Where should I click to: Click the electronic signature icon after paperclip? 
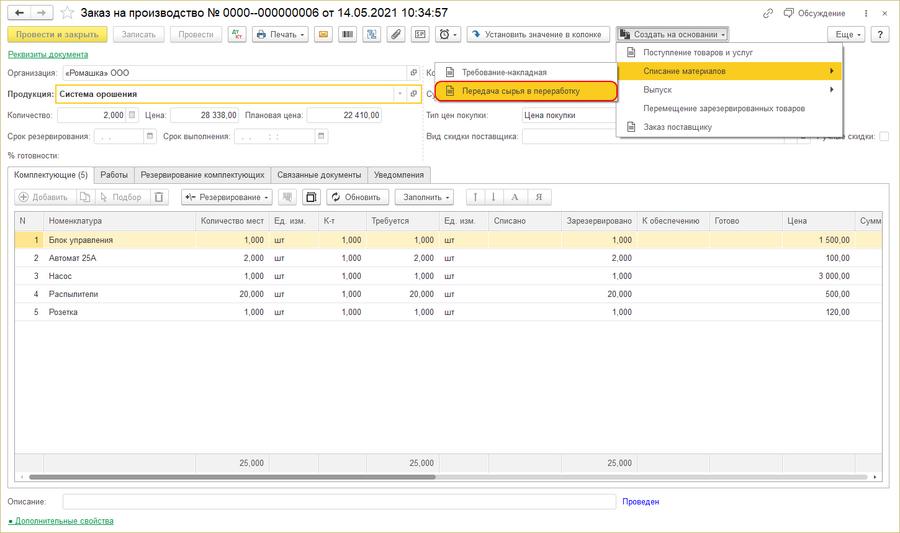point(420,34)
